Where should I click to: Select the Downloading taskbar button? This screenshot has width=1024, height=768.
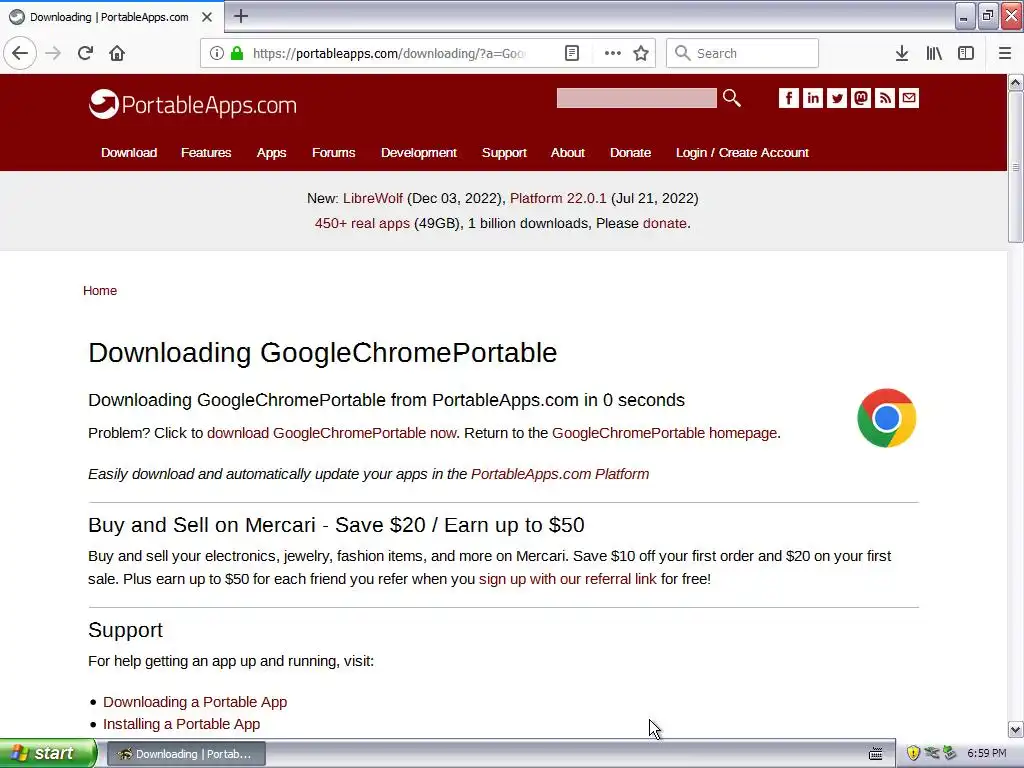[x=186, y=754]
